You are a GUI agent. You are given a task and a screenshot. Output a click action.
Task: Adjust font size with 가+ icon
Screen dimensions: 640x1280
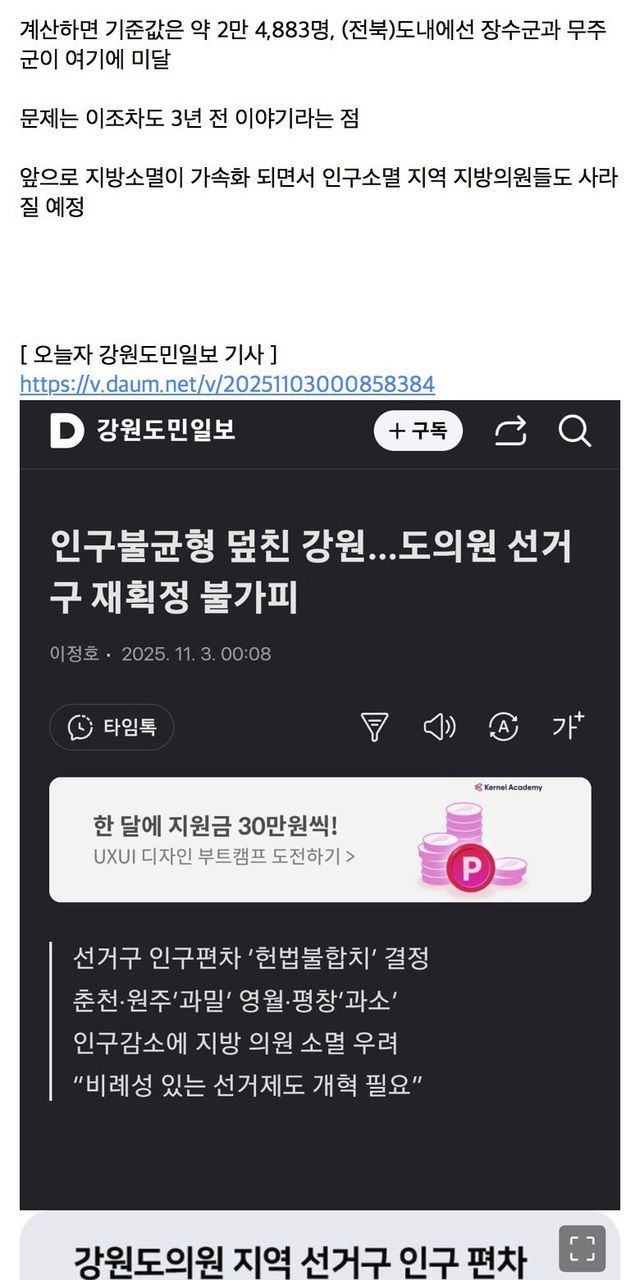(x=568, y=726)
